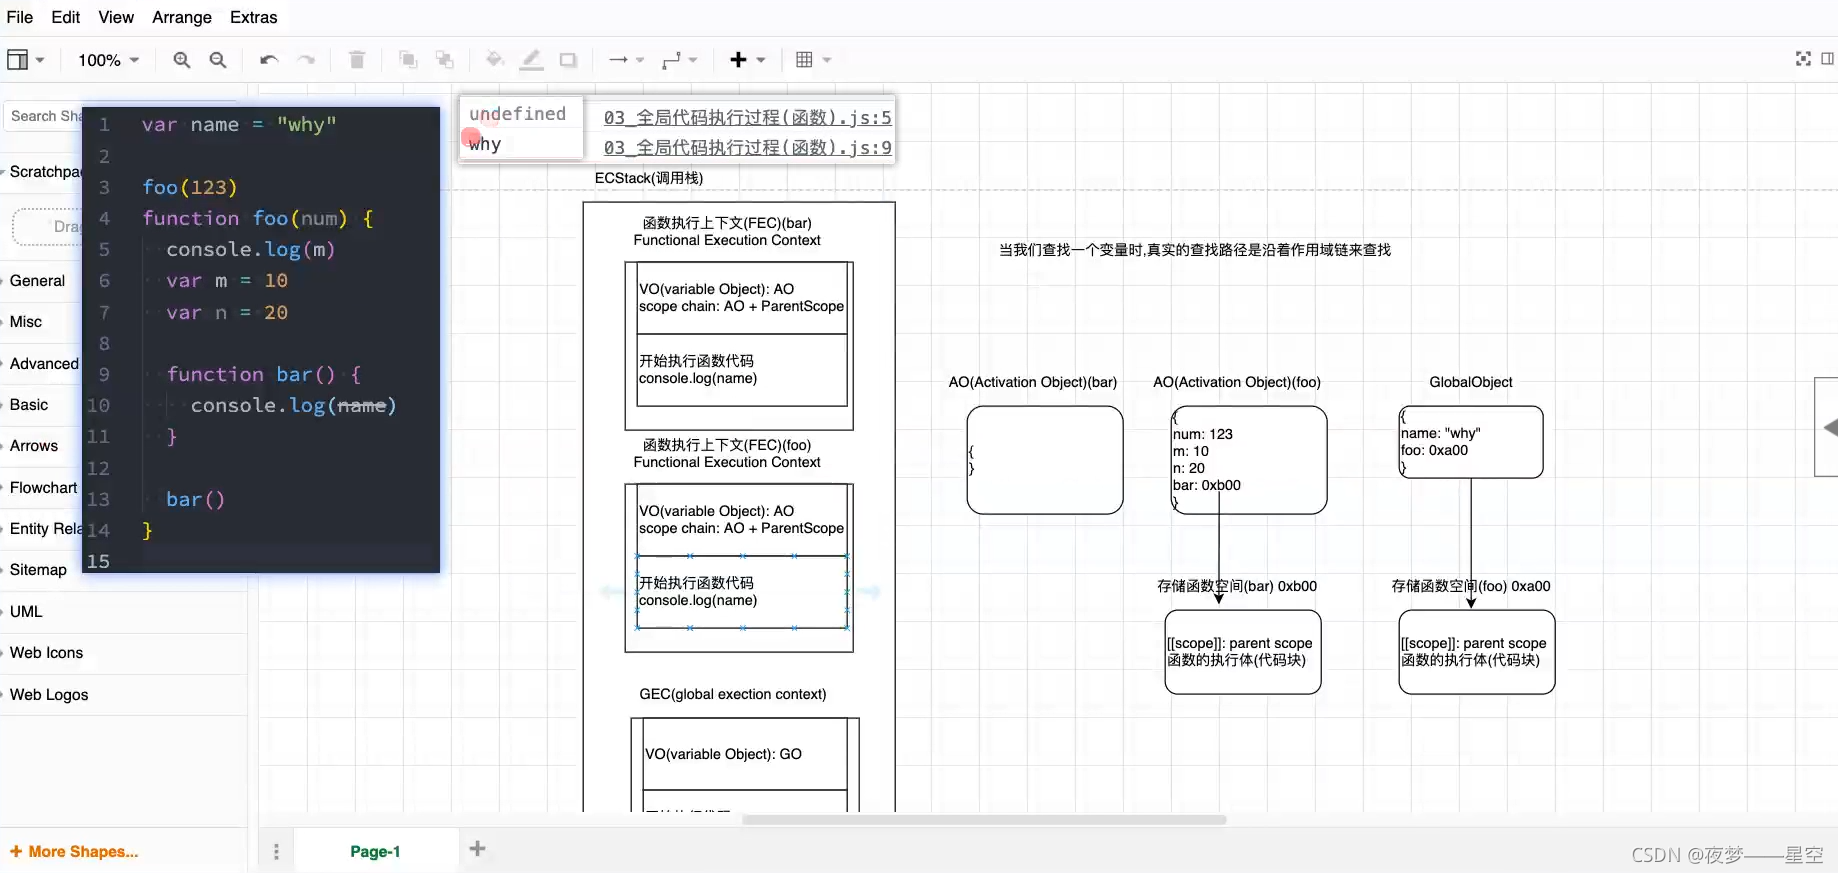Click the add new page plus icon
Viewport: 1838px width, 873px height.
click(478, 849)
